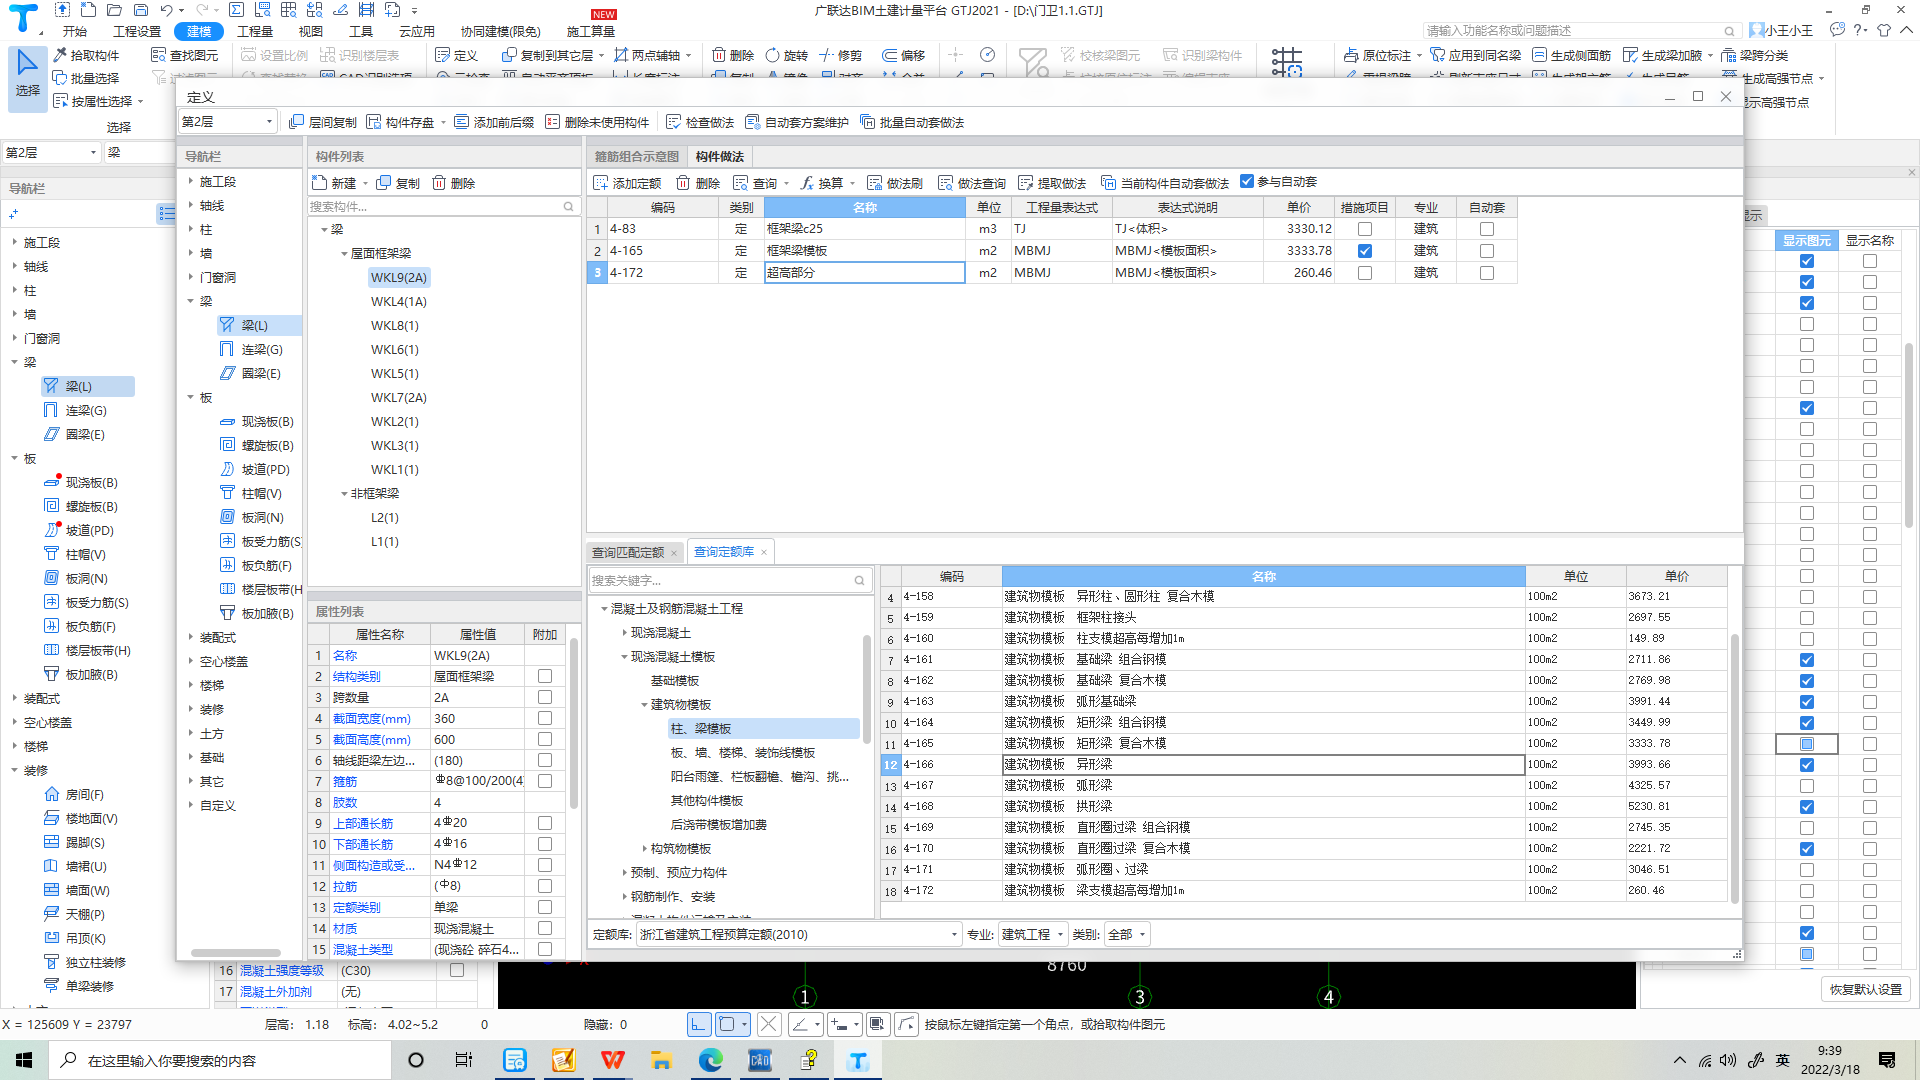Collapse the 非框架梁 tree node
This screenshot has height=1080, width=1920.
click(x=344, y=494)
